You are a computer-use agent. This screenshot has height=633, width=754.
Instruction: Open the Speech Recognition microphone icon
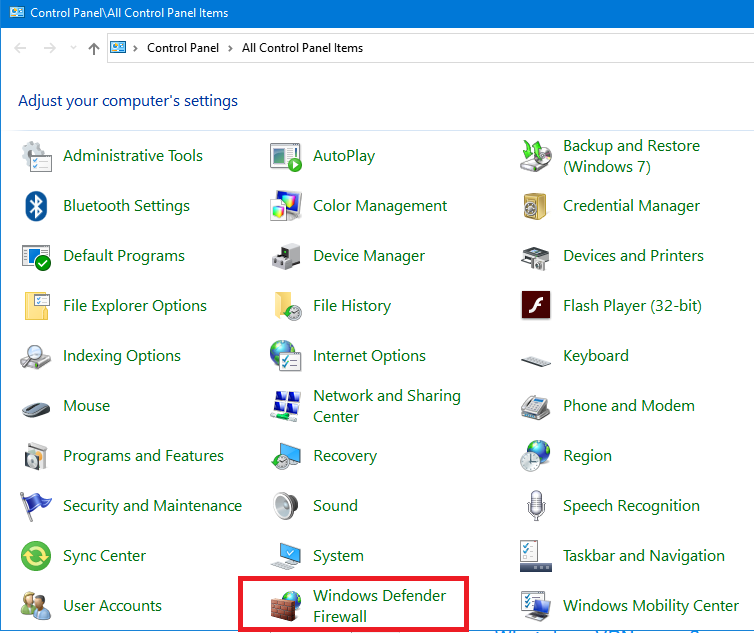536,506
